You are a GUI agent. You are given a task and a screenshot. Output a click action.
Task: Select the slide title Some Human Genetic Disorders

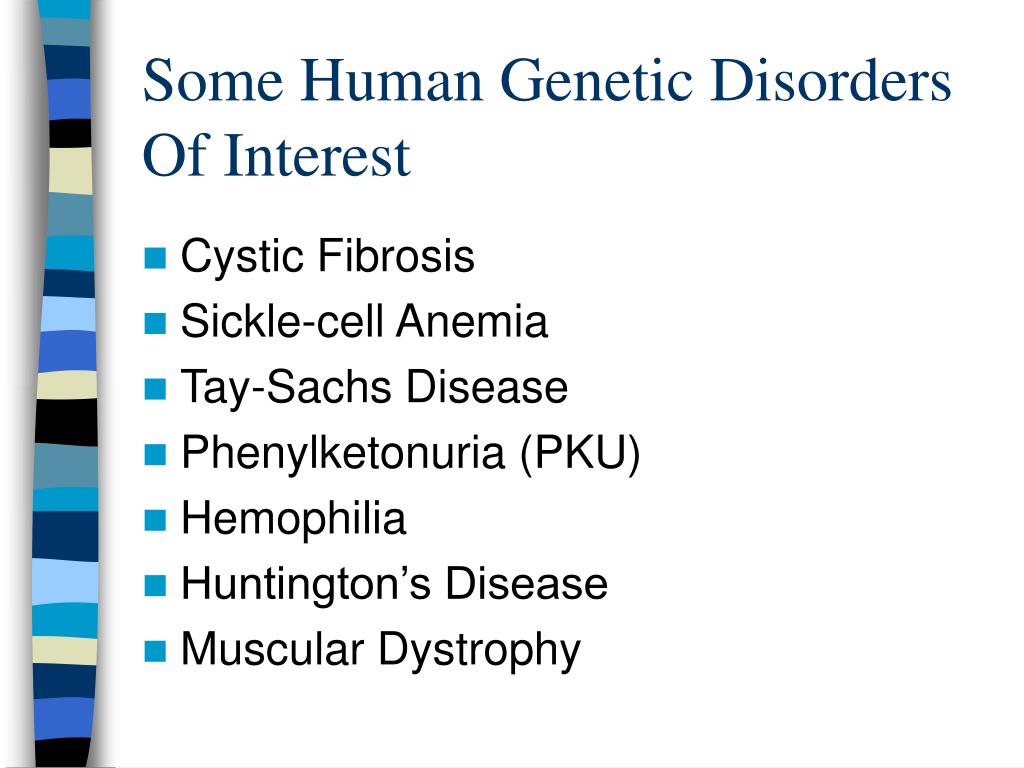click(547, 80)
